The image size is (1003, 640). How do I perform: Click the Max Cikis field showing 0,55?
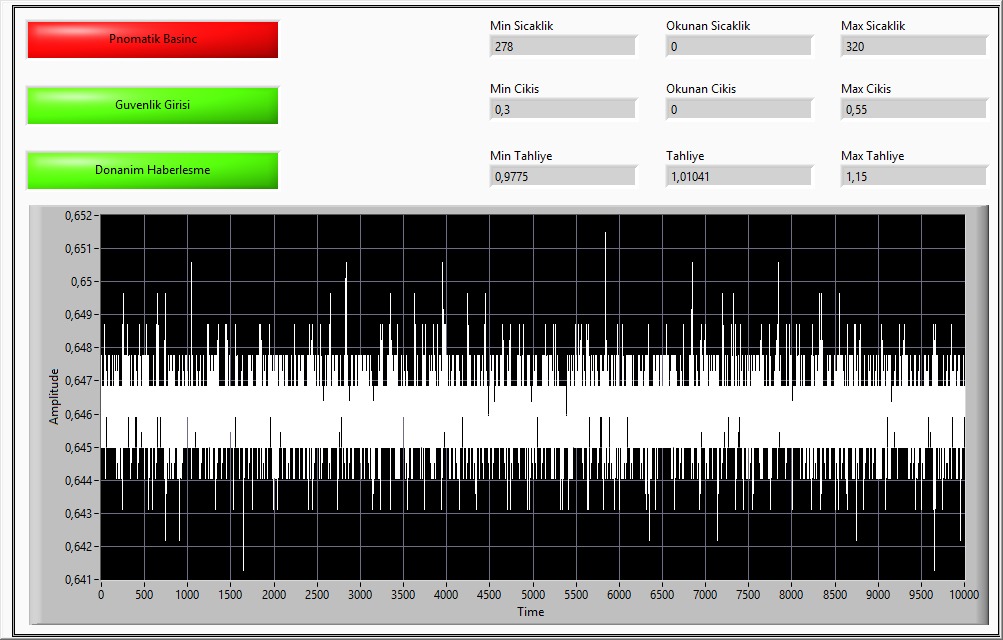coord(913,109)
